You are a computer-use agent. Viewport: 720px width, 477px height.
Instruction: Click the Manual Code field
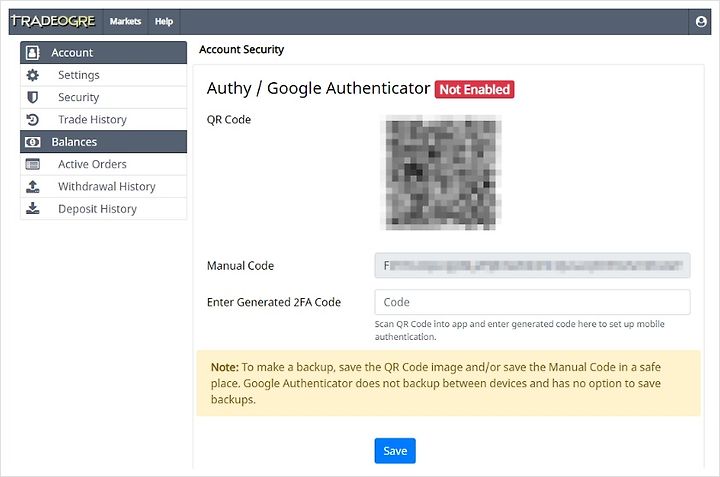[532, 265]
